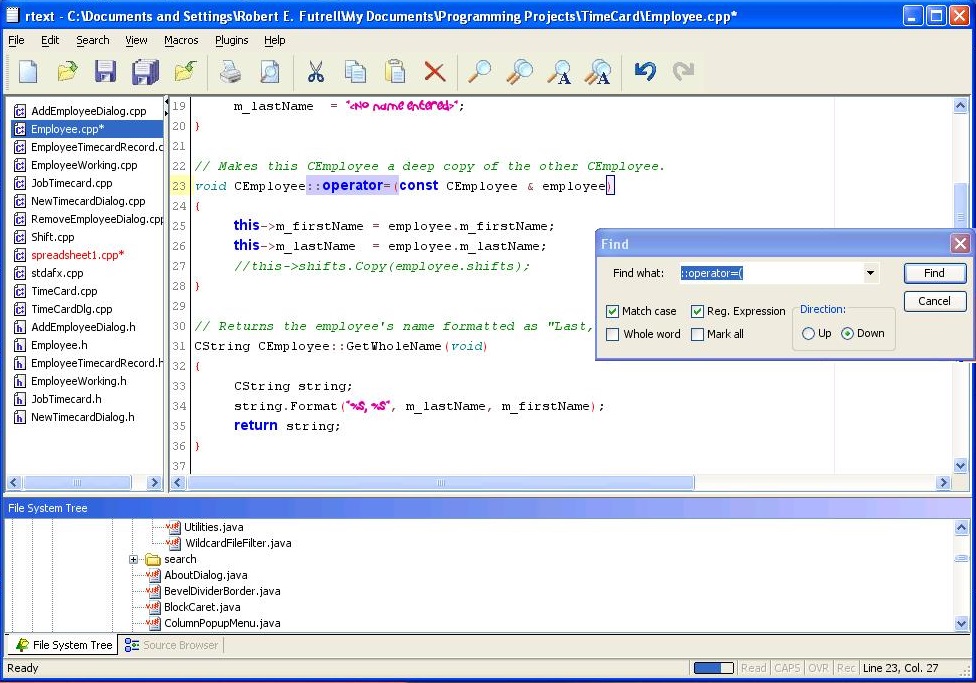
Task: Click the Print icon in the toolbar
Action: pyautogui.click(x=231, y=72)
